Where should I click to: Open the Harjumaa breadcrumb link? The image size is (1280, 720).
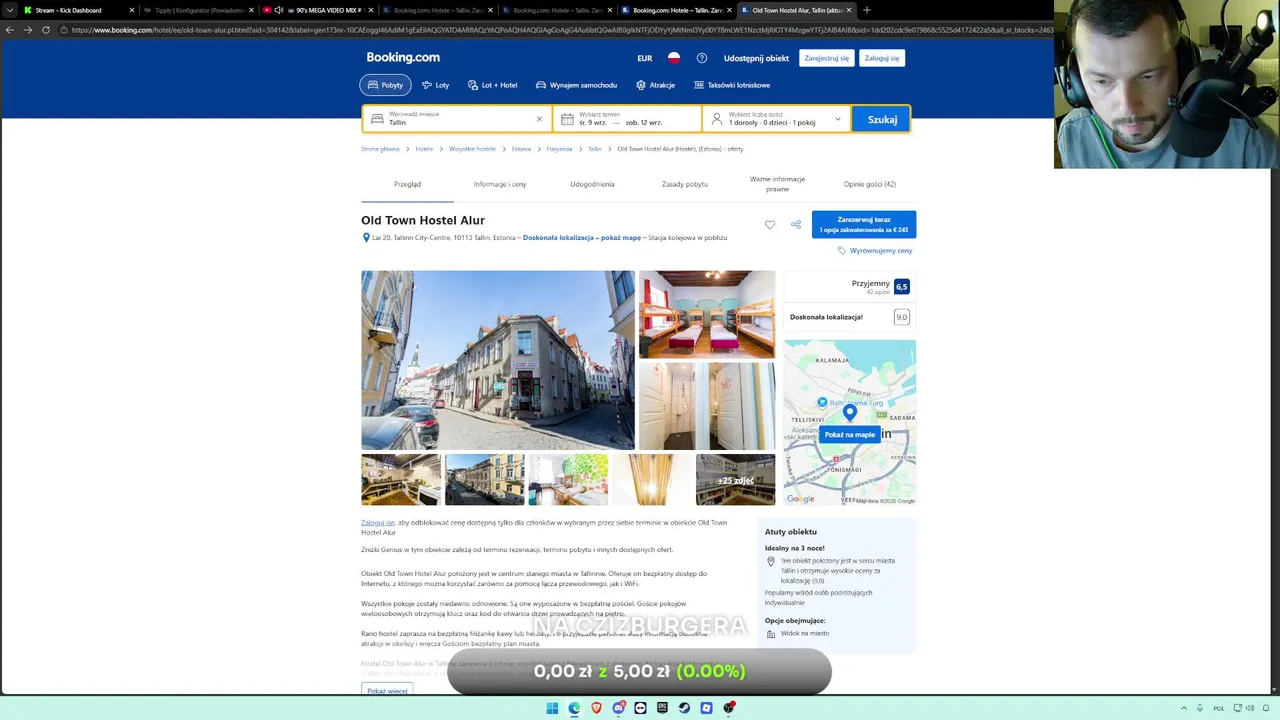click(559, 149)
